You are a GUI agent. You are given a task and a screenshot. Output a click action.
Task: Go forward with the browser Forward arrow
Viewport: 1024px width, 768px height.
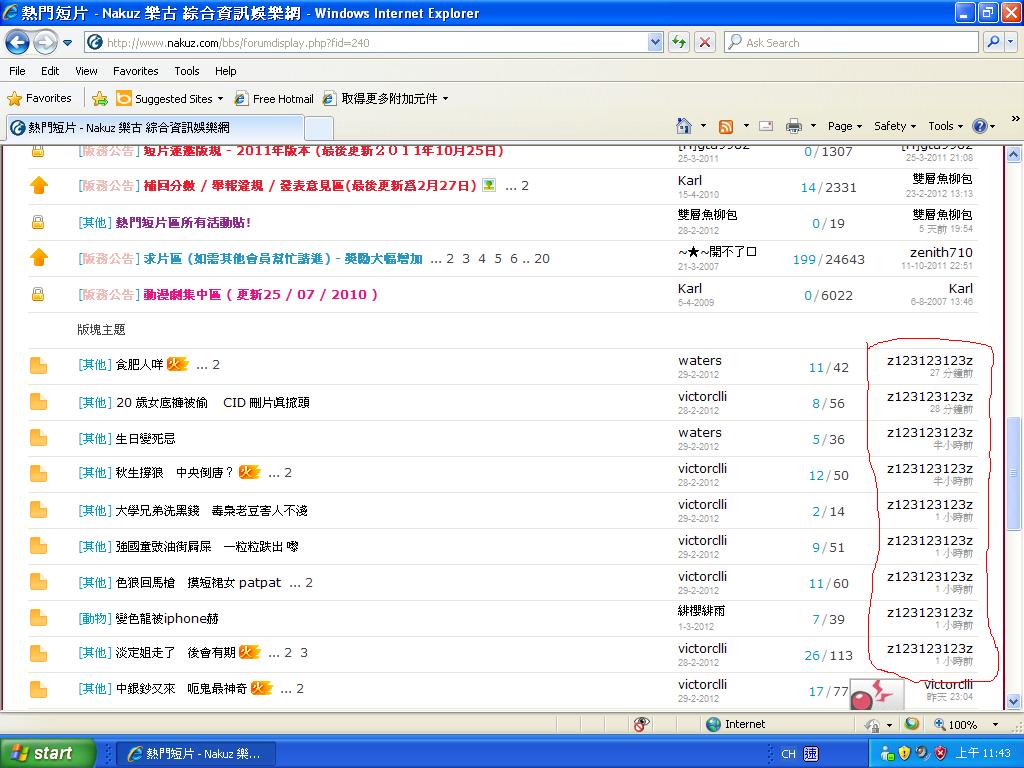[x=45, y=43]
